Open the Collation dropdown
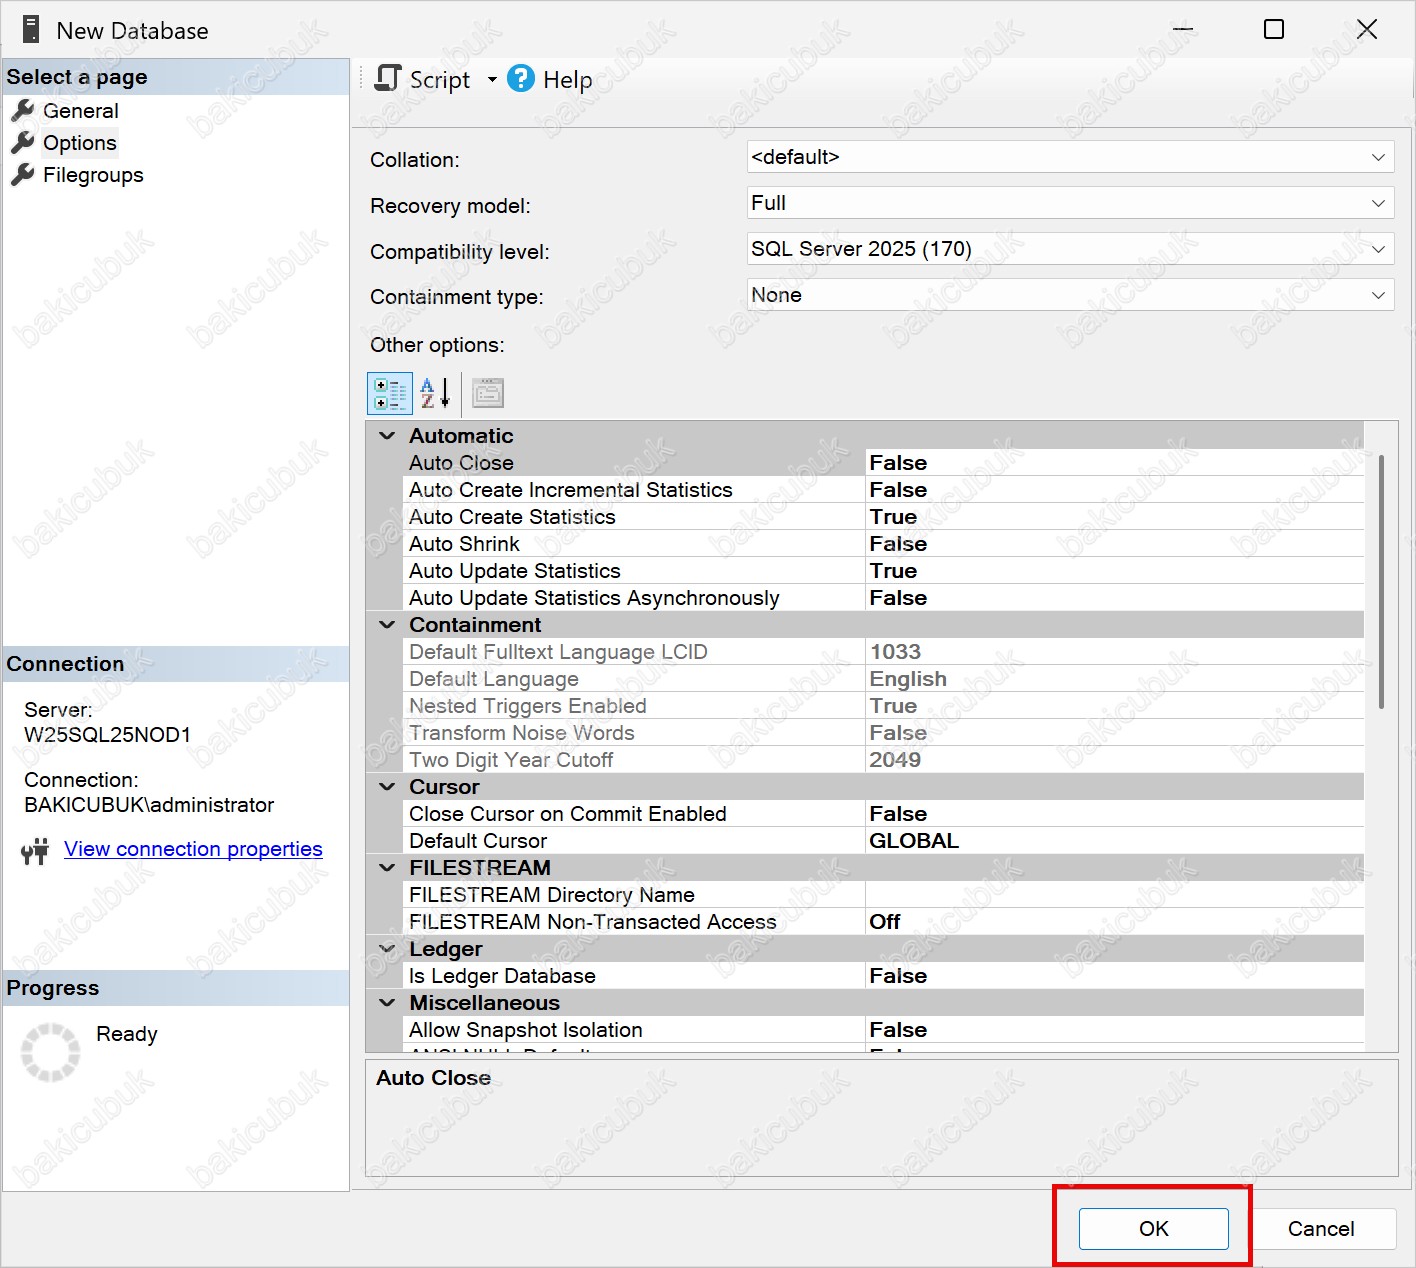 click(1377, 158)
